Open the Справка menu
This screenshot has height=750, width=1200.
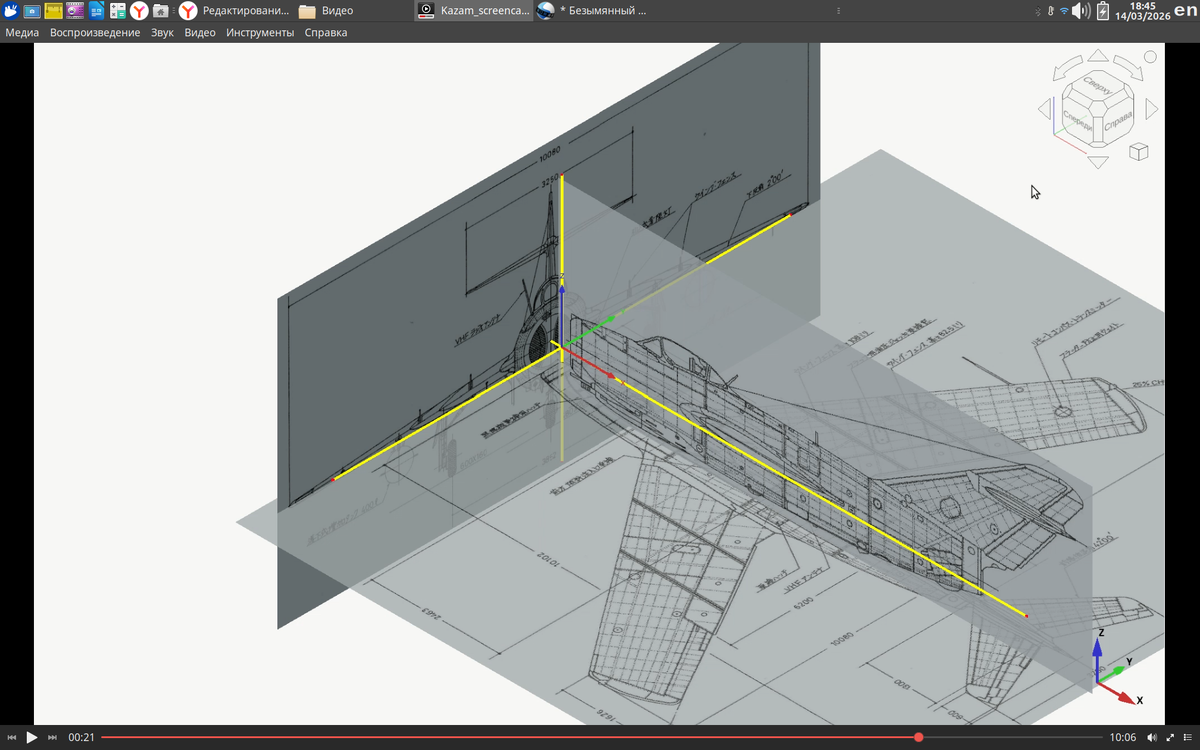click(x=326, y=32)
